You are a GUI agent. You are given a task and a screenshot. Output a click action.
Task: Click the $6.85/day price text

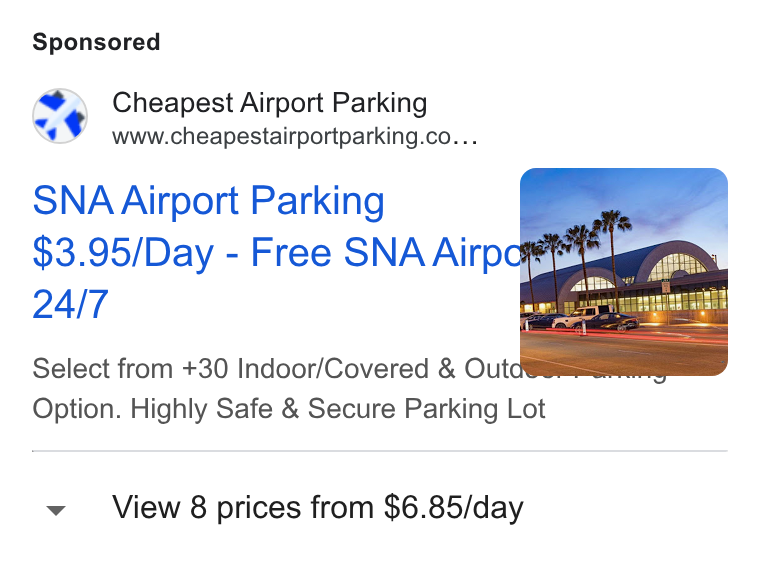click(x=454, y=507)
